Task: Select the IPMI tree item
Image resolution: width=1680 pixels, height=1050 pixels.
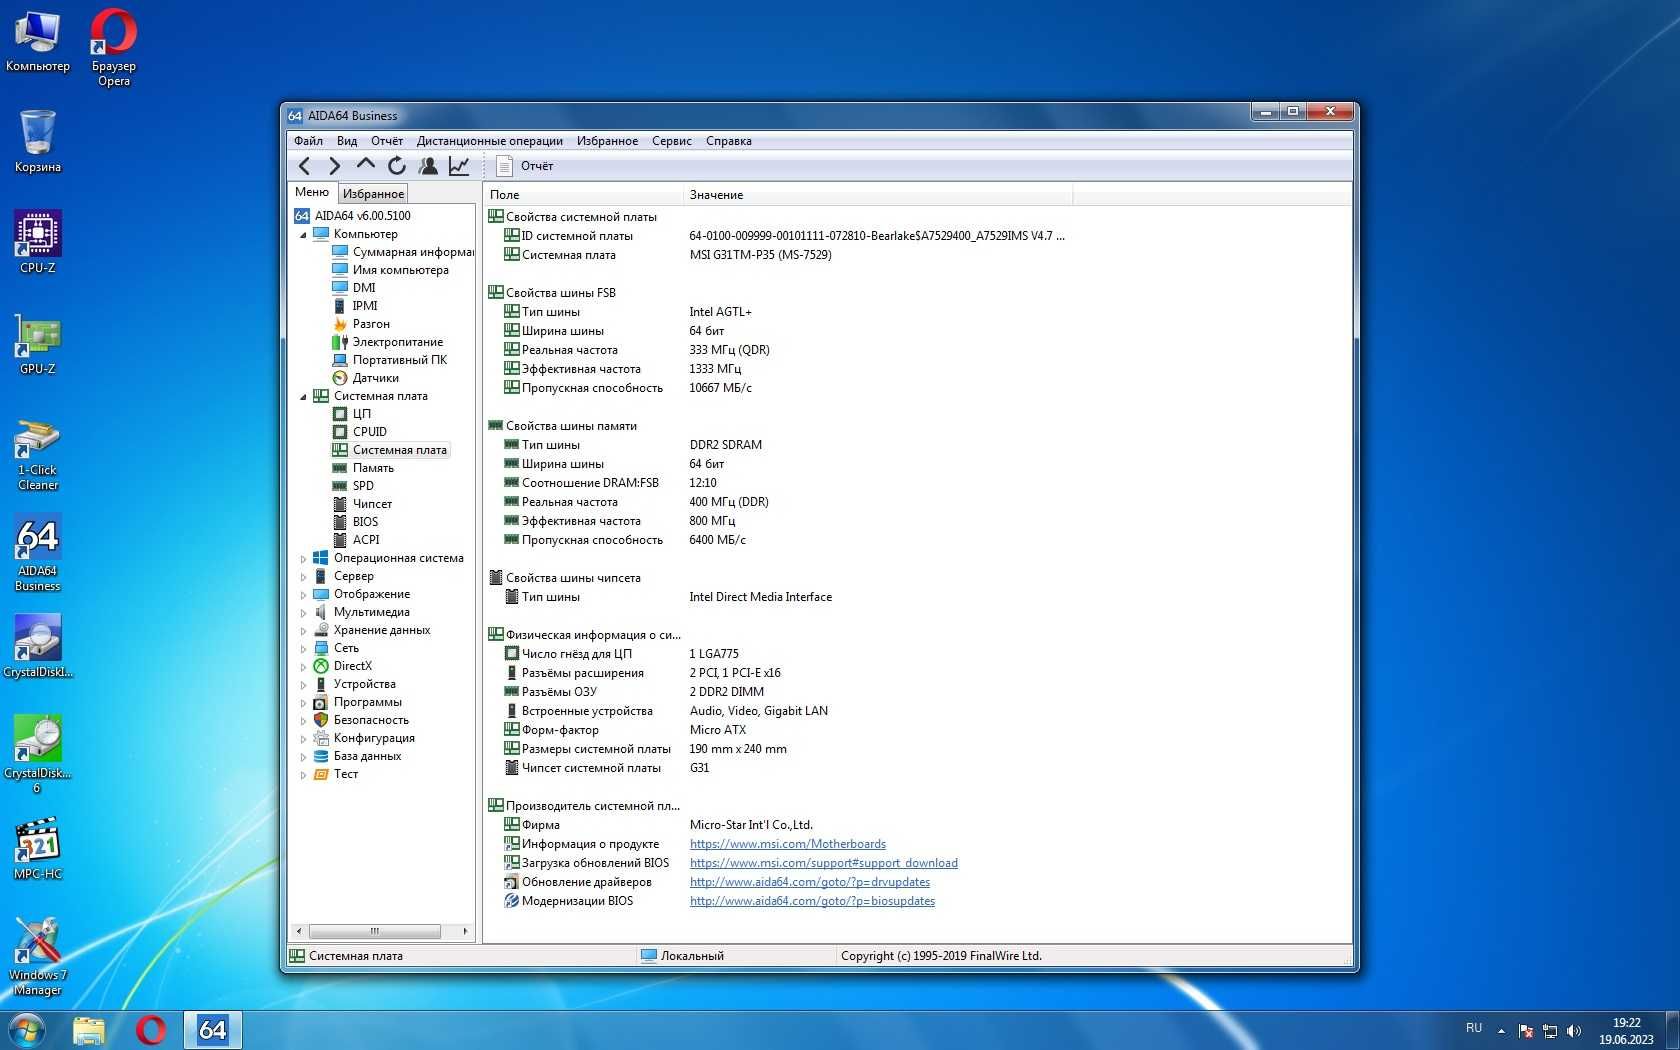Action: (x=365, y=306)
